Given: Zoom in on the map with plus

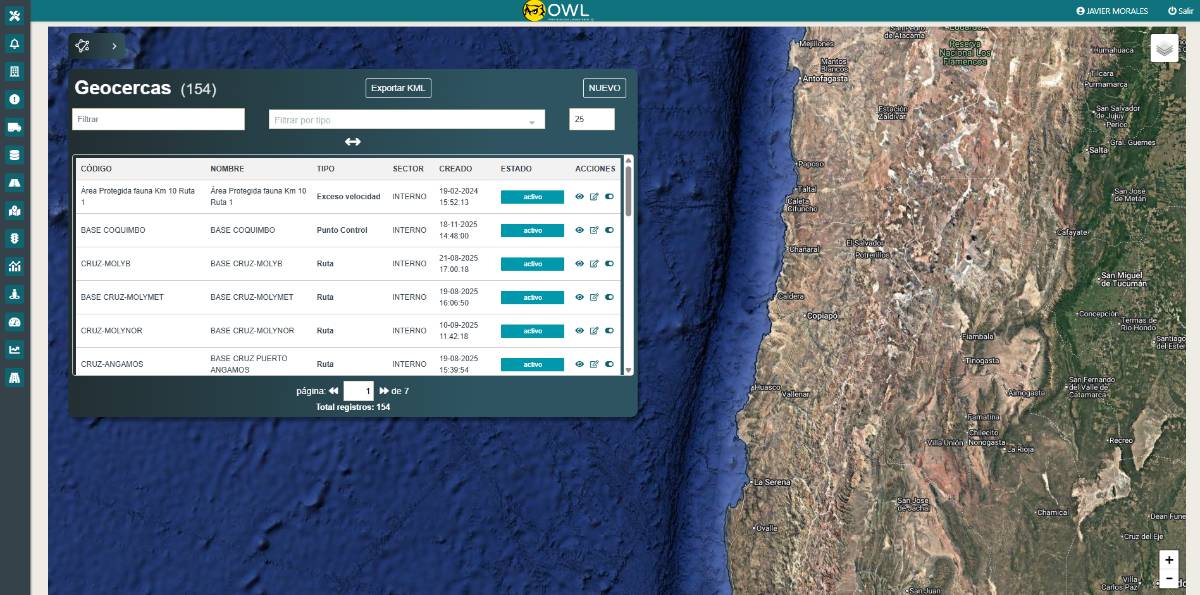Looking at the screenshot, I should click(x=1169, y=560).
